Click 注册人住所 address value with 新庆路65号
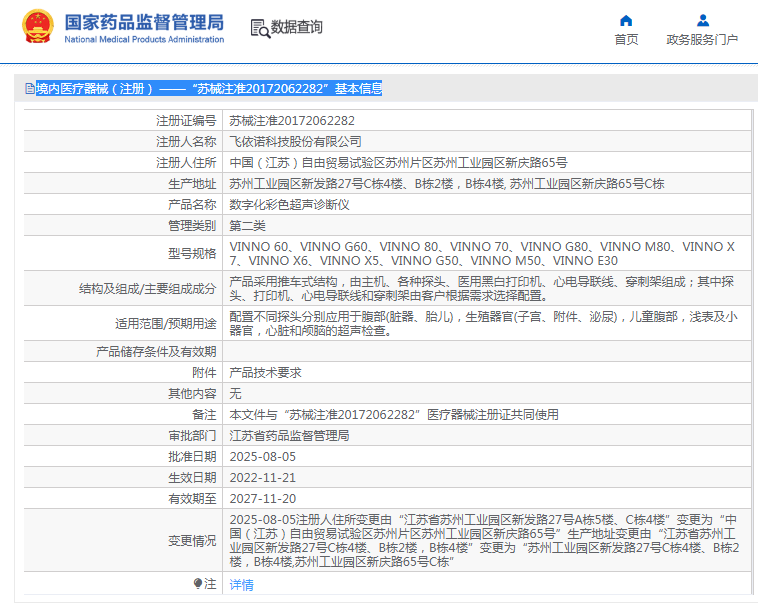Viewport: 758px width, 604px height. pyautogui.click(x=398, y=162)
